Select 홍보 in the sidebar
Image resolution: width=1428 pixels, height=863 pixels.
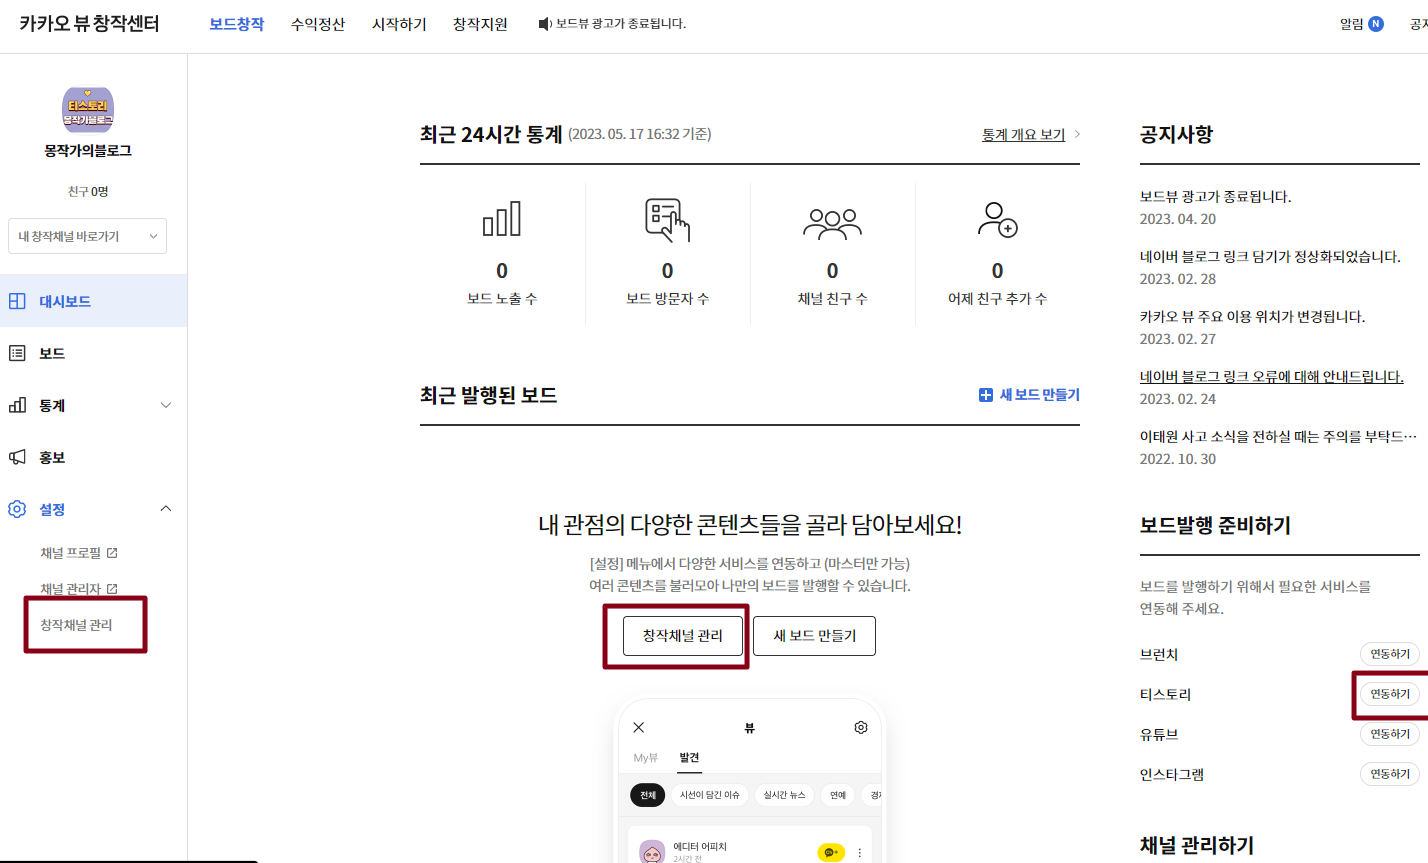click(x=93, y=457)
